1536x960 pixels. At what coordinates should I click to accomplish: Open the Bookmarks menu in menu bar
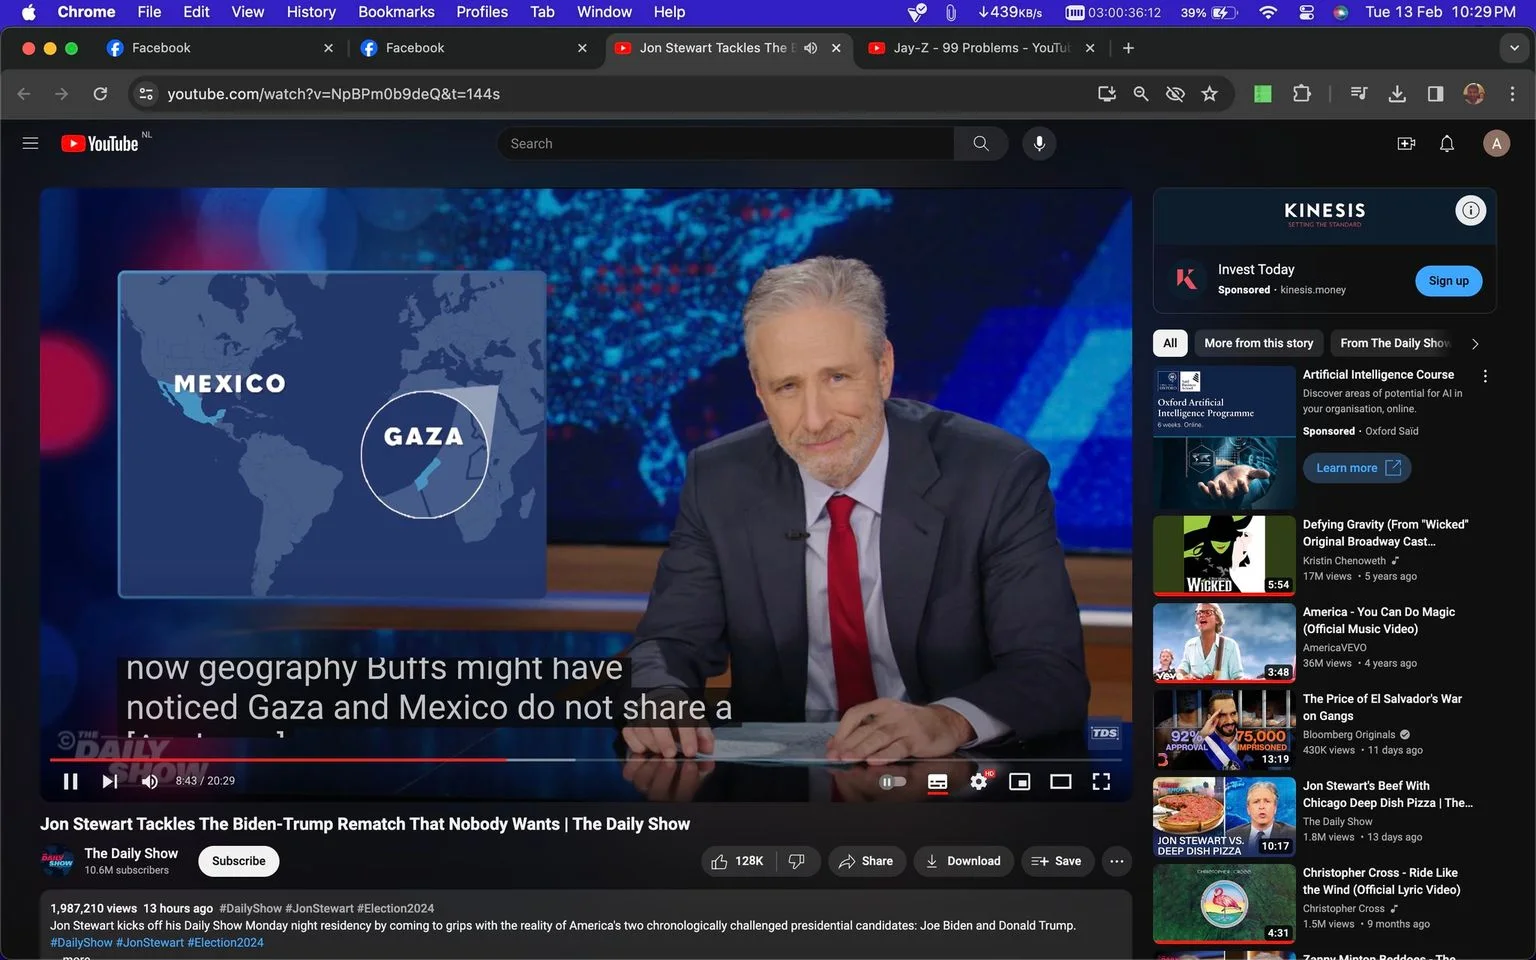(396, 12)
